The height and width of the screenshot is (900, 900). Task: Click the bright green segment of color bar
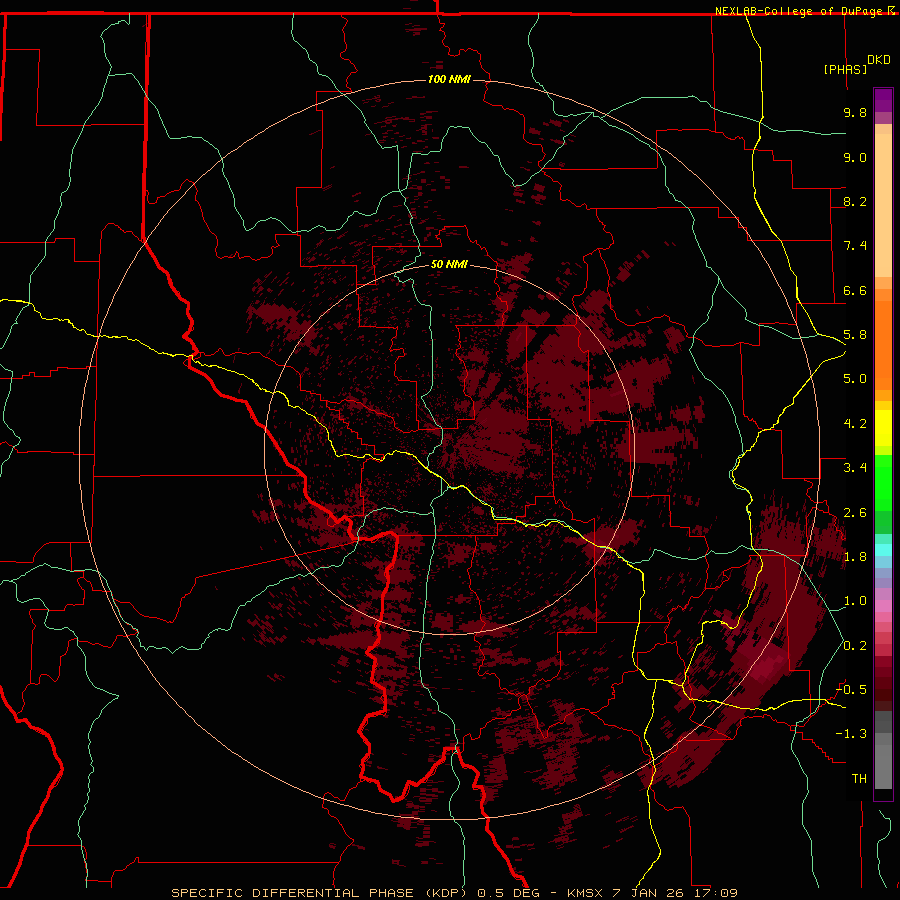pos(883,482)
